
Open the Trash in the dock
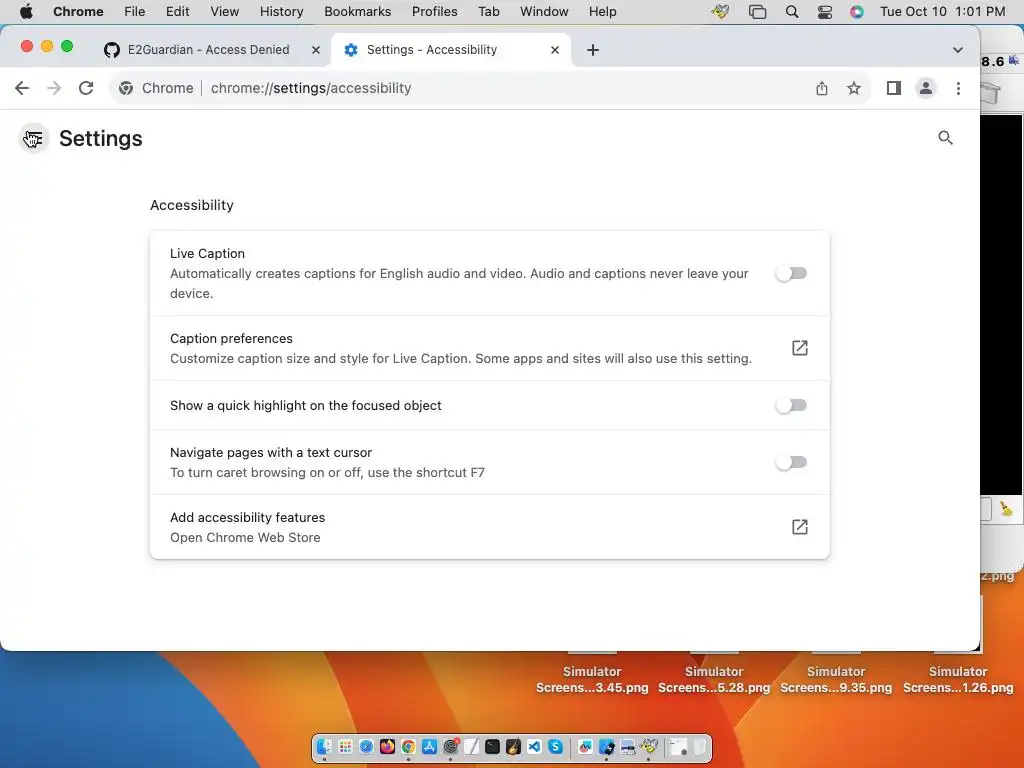(699, 747)
